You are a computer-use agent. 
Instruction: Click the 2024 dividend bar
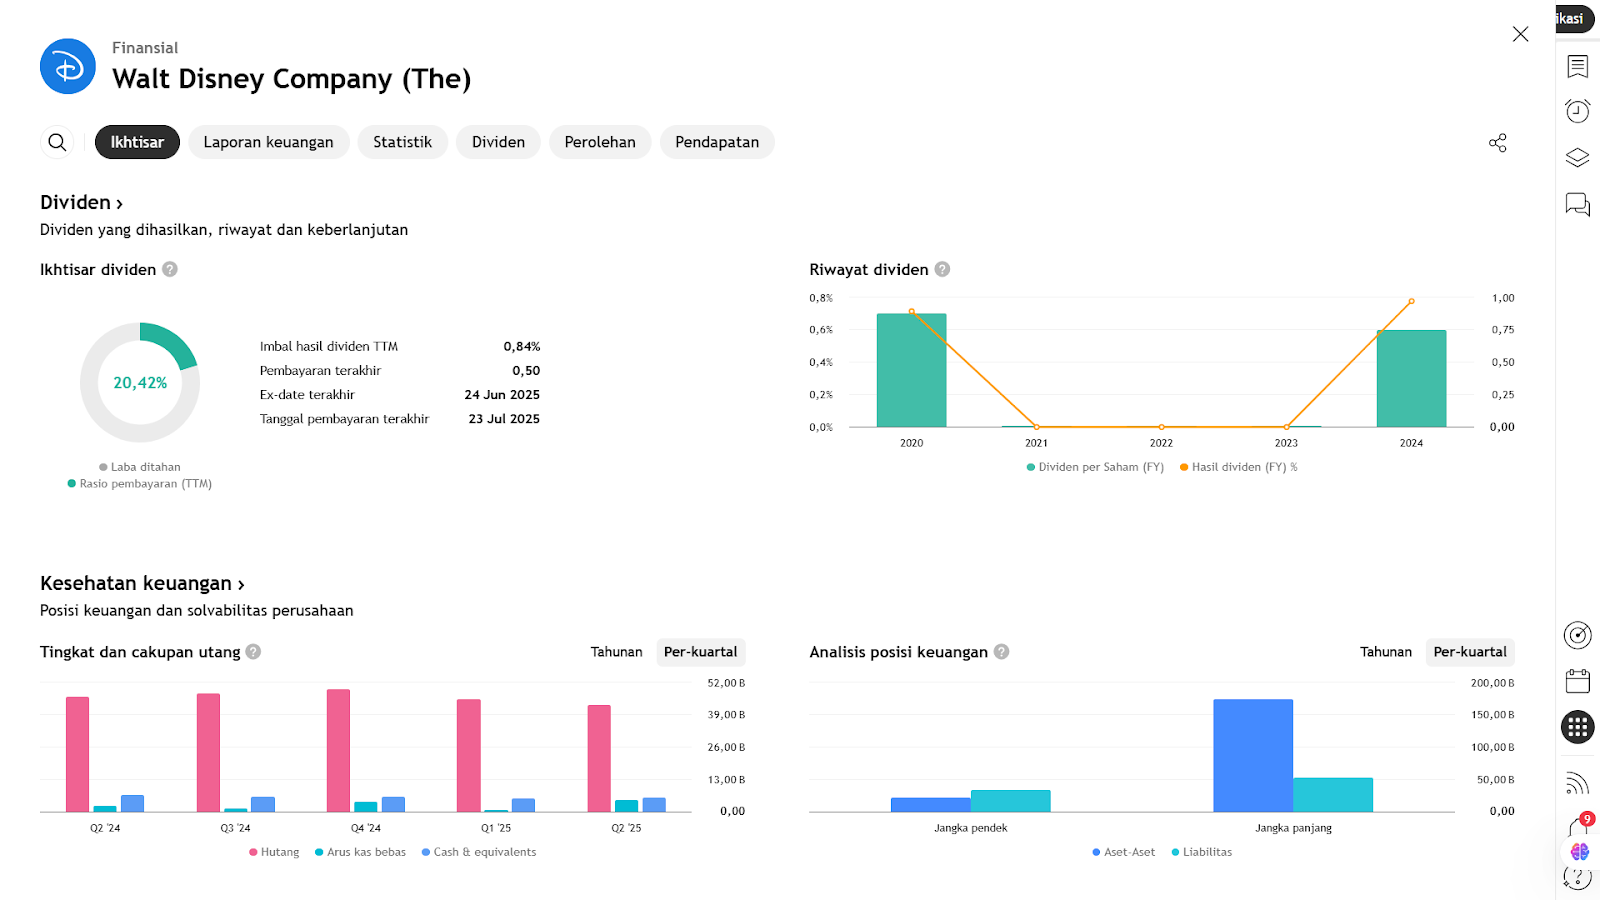click(1411, 378)
